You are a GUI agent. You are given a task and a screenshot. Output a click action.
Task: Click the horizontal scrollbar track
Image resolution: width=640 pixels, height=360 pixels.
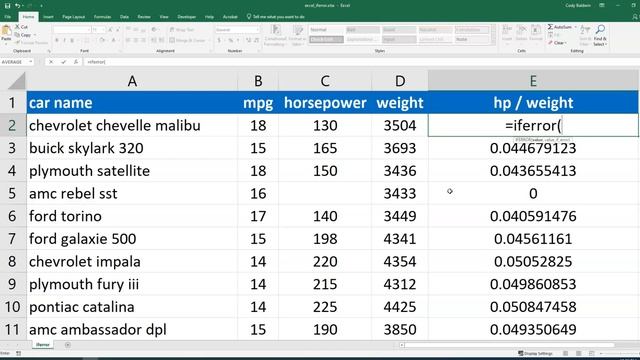(x=509, y=345)
